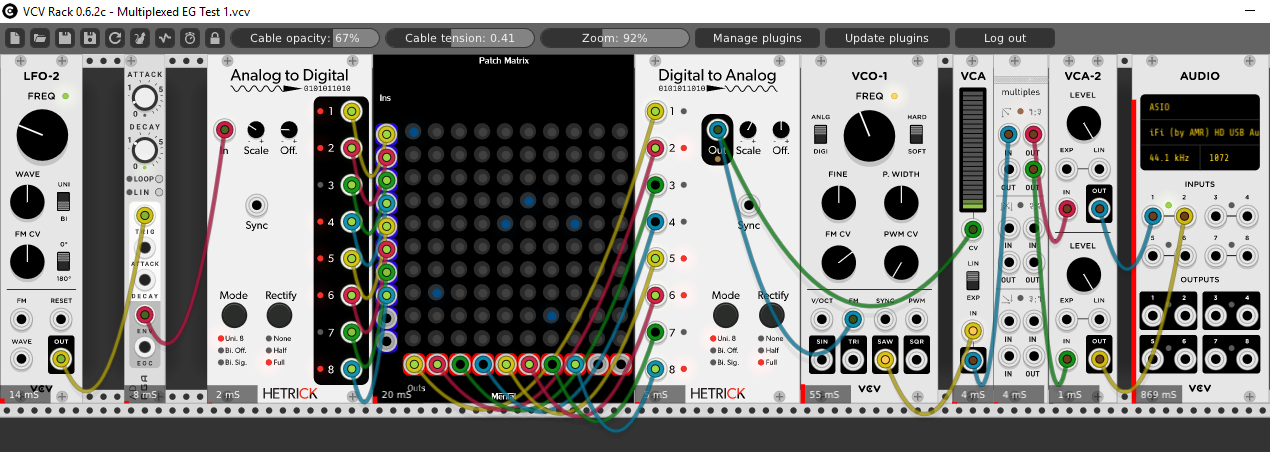
Task: Click the Analog to Digital Off. knob
Action: coord(289,130)
